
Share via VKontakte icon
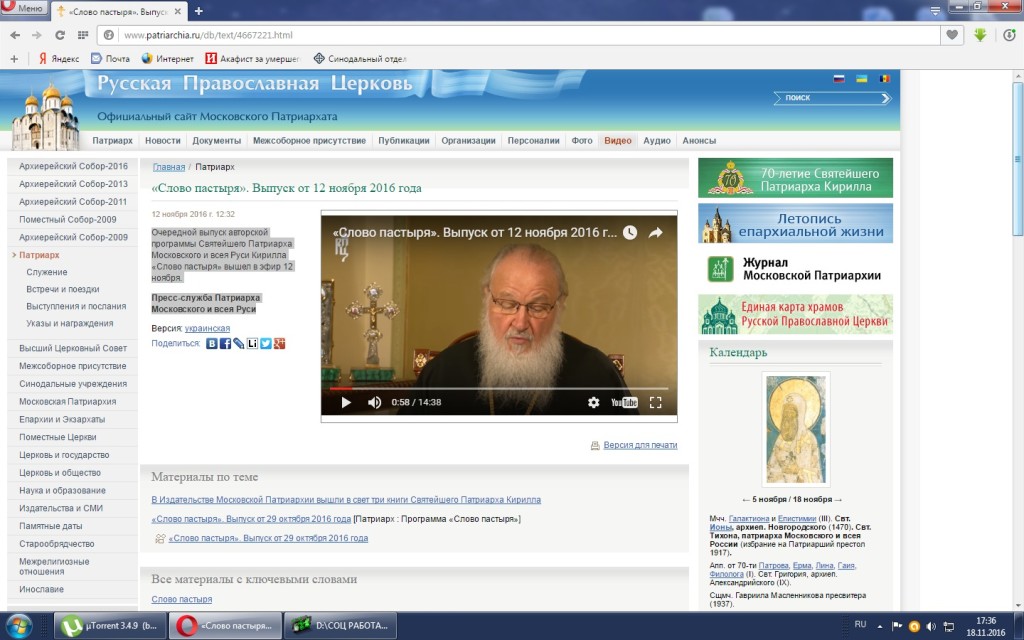point(212,344)
